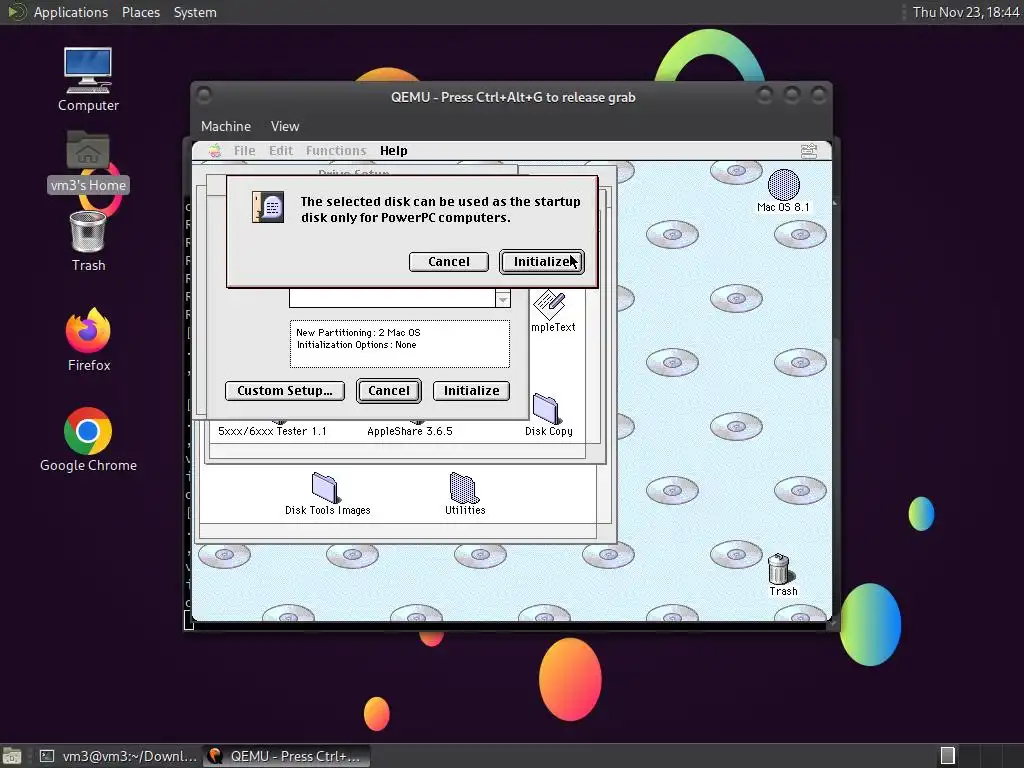Open the Applications menu in top panel

71,12
